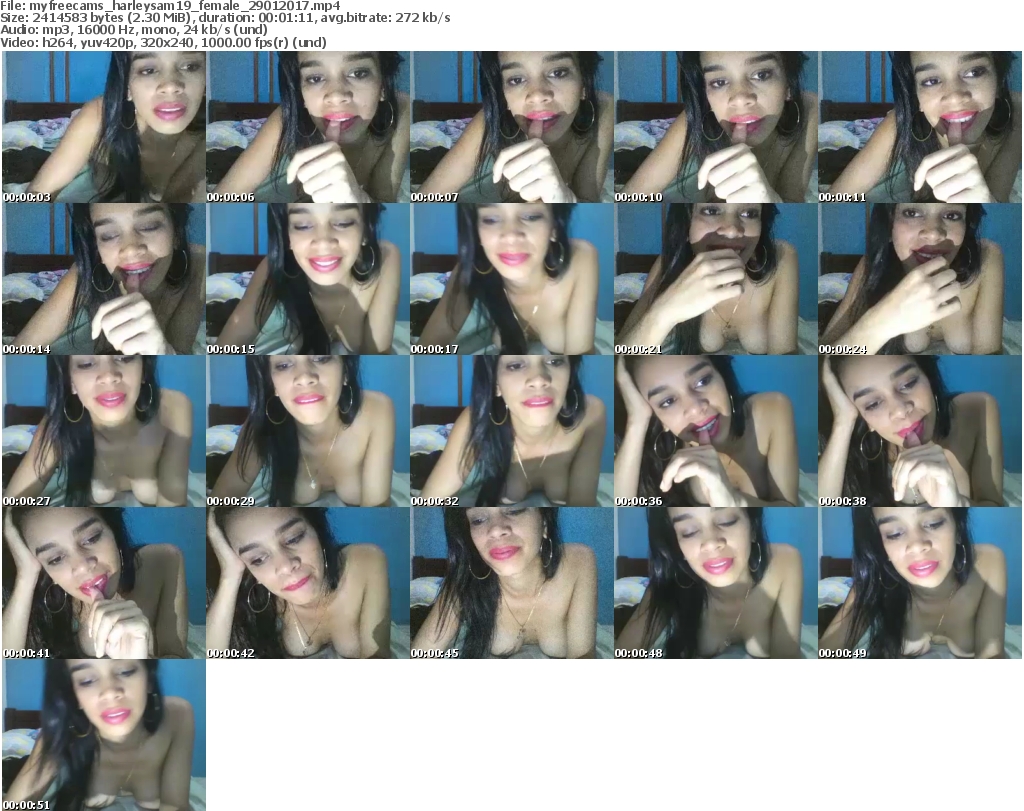Viewport: 1024px width, 811px height.
Task: Select the last frame stamped 00:00:51
Action: point(104,735)
